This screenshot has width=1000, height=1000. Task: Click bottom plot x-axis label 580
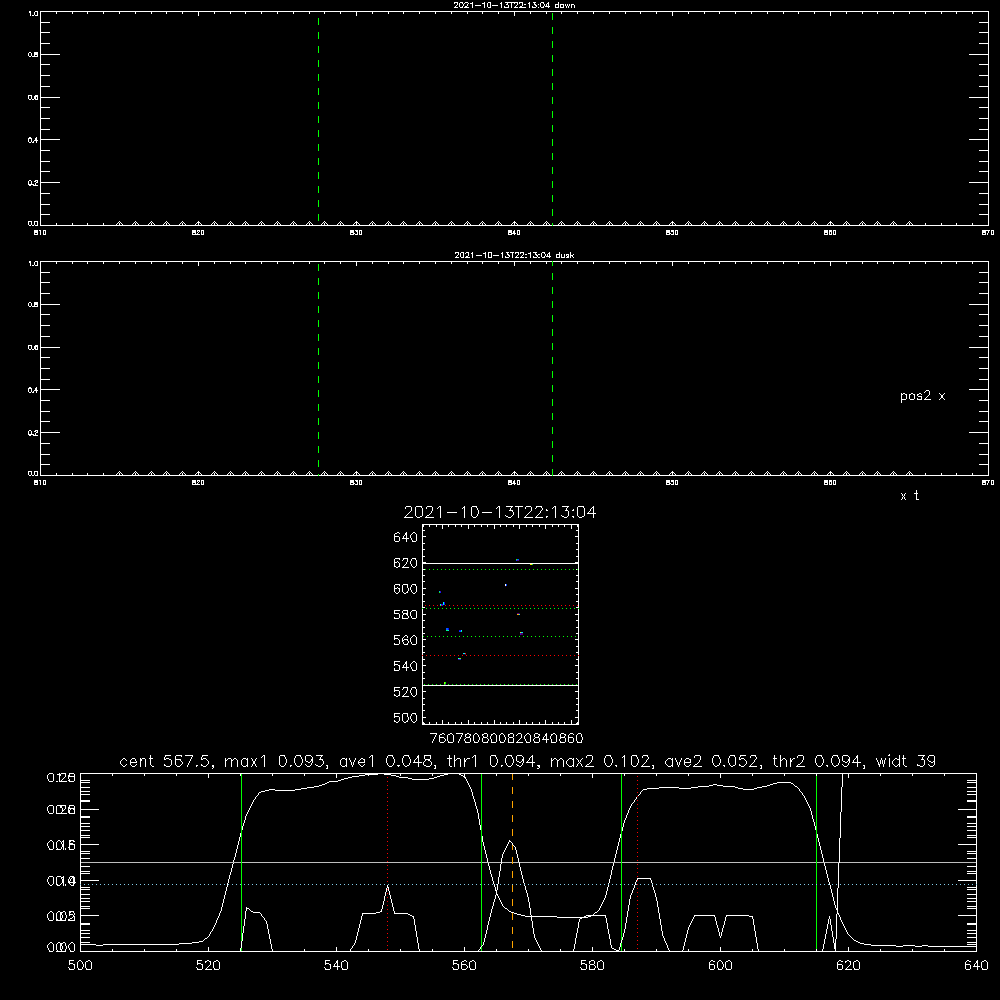592,966
